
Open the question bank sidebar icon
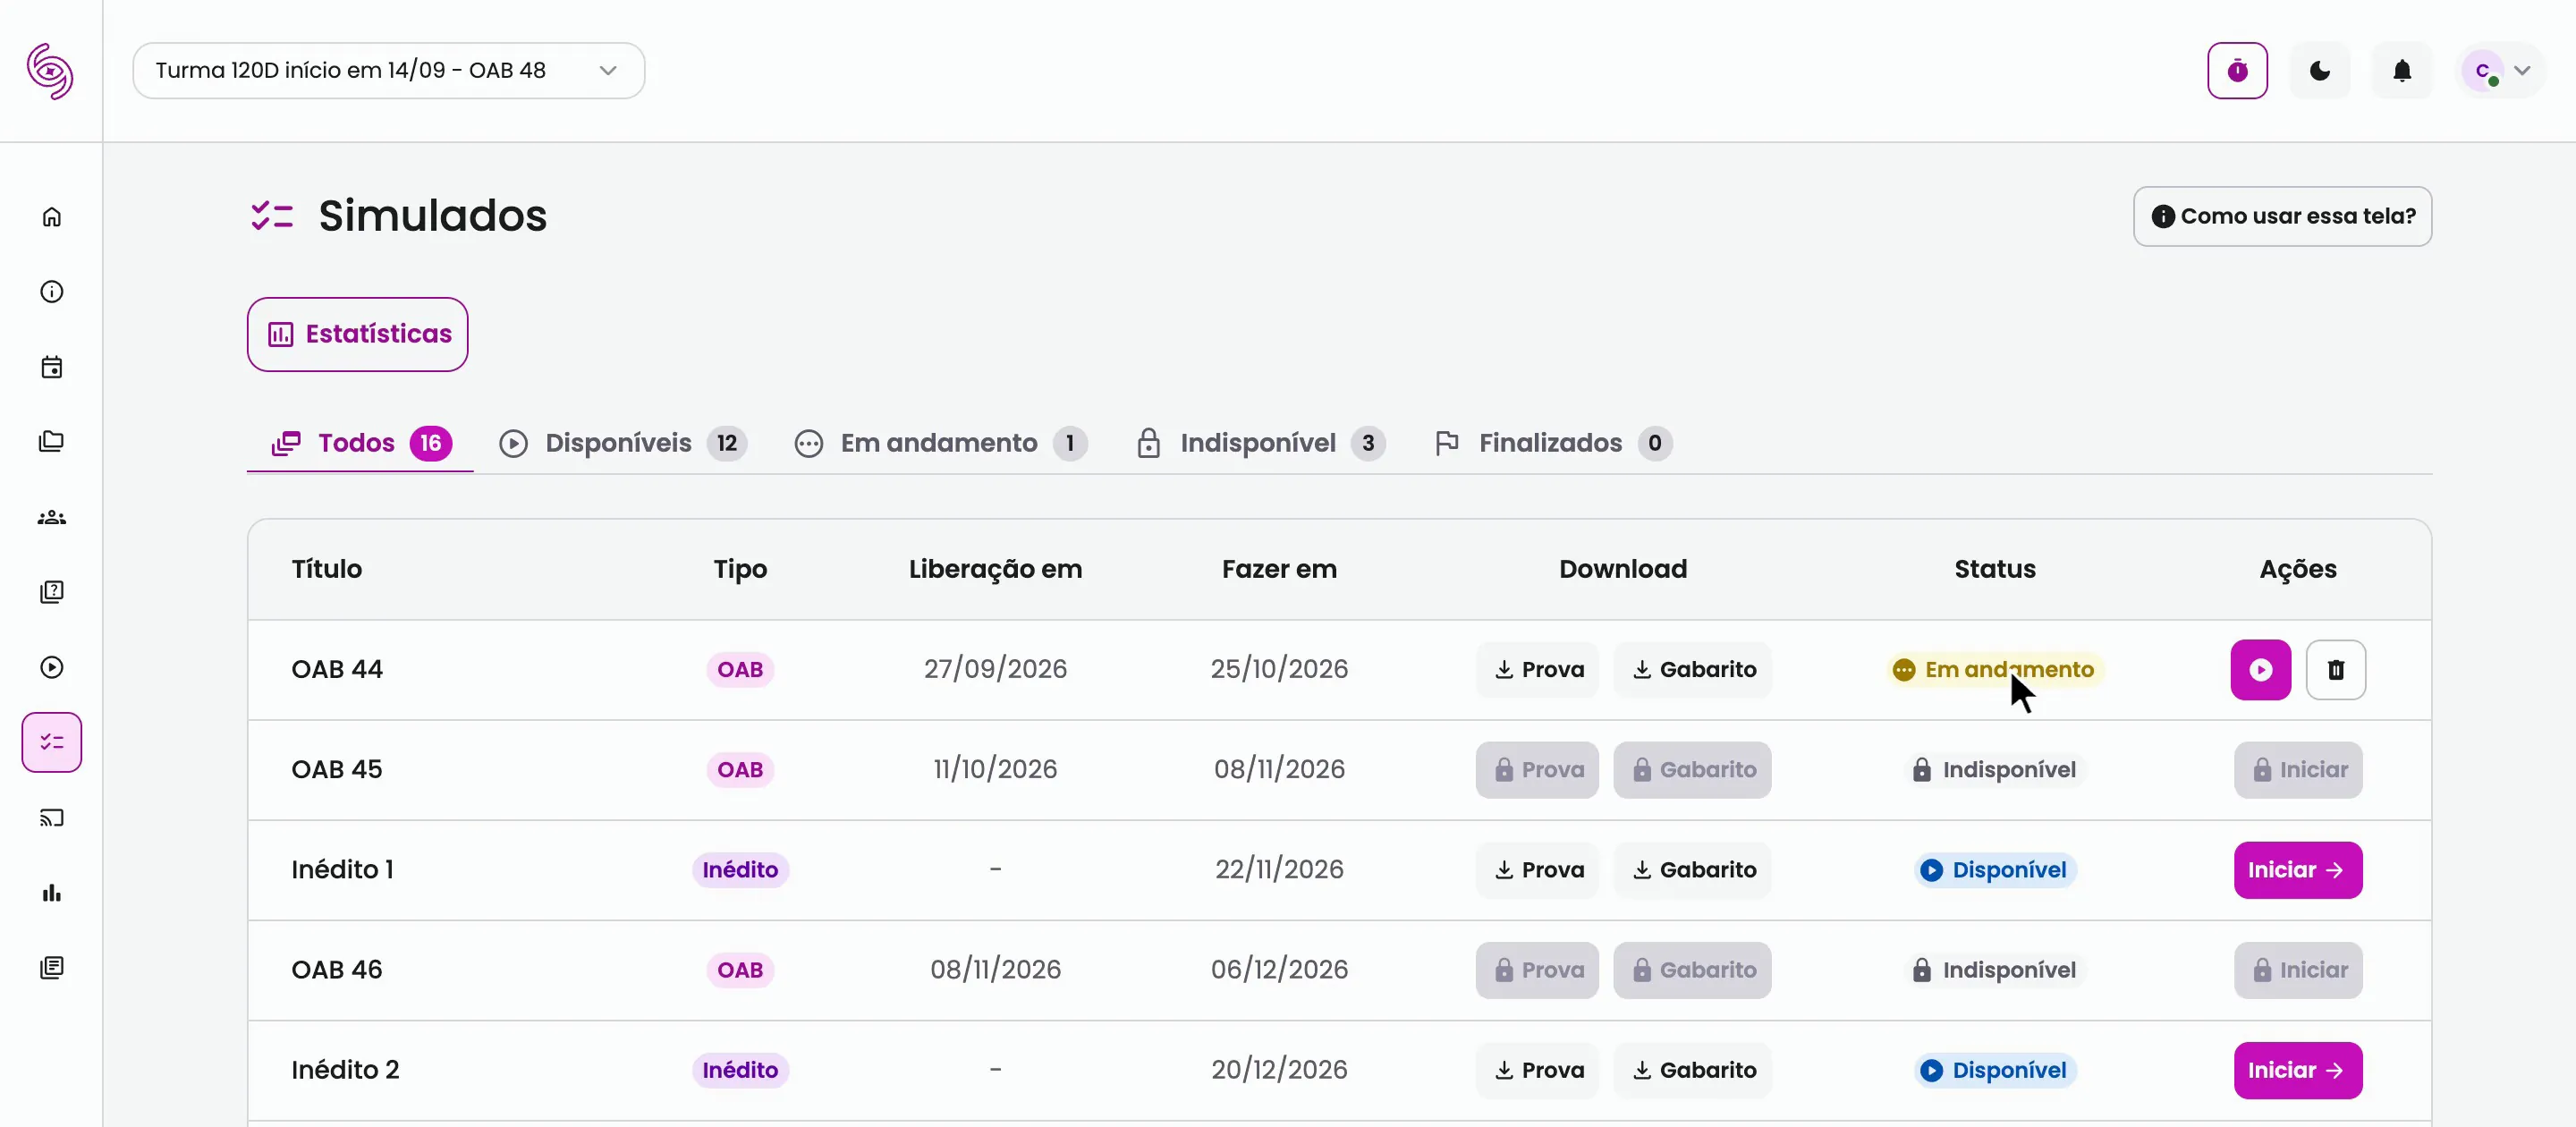(52, 592)
